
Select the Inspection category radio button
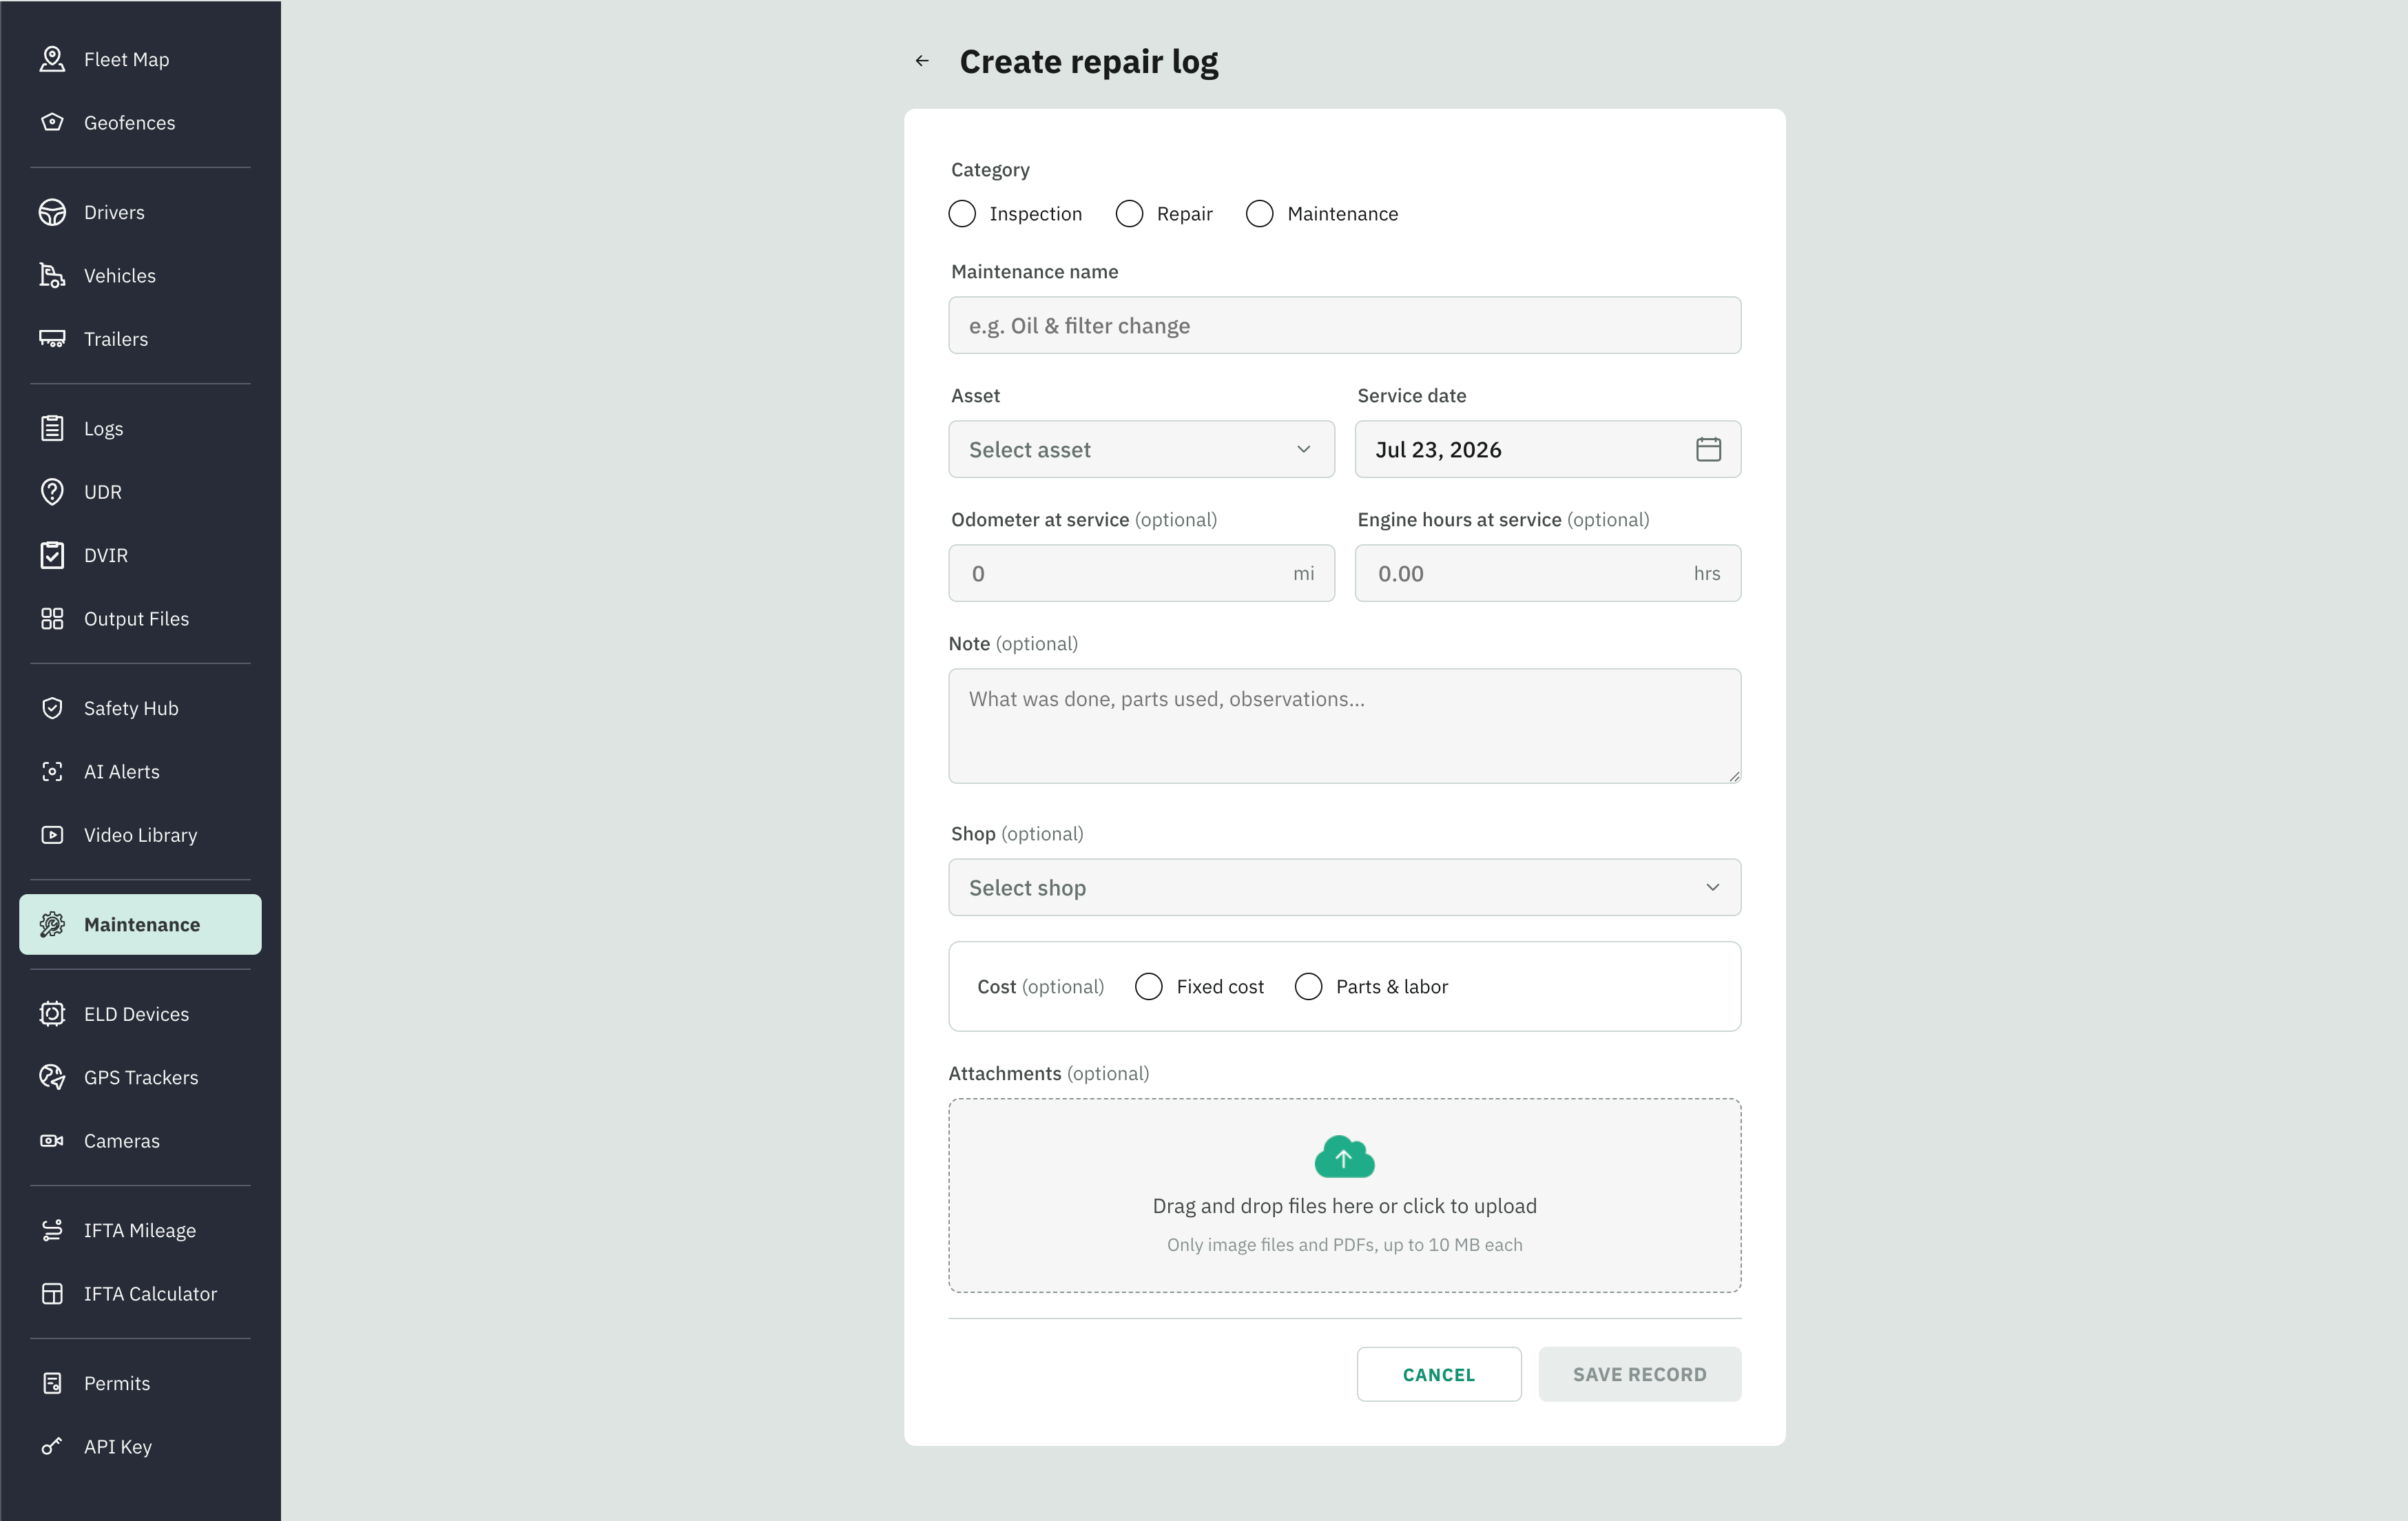point(962,214)
